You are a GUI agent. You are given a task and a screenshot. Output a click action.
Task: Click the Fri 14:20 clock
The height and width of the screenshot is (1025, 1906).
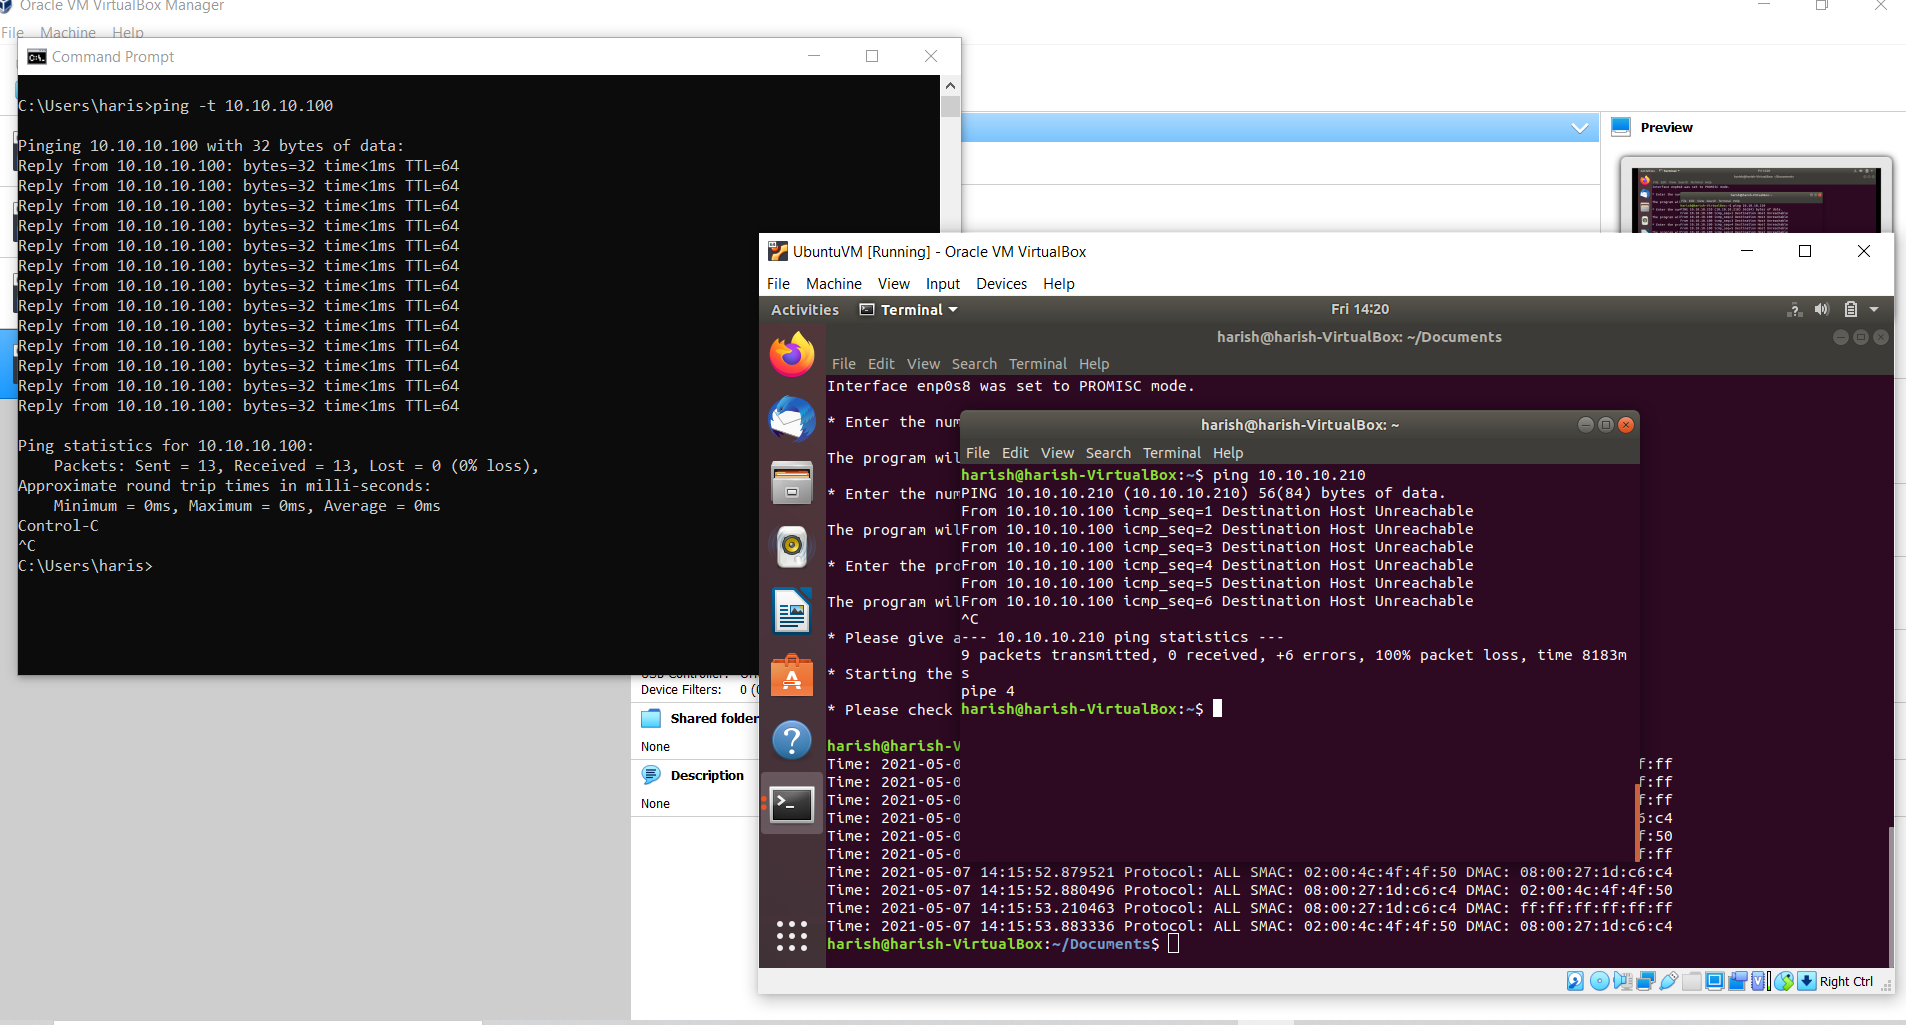tap(1360, 310)
